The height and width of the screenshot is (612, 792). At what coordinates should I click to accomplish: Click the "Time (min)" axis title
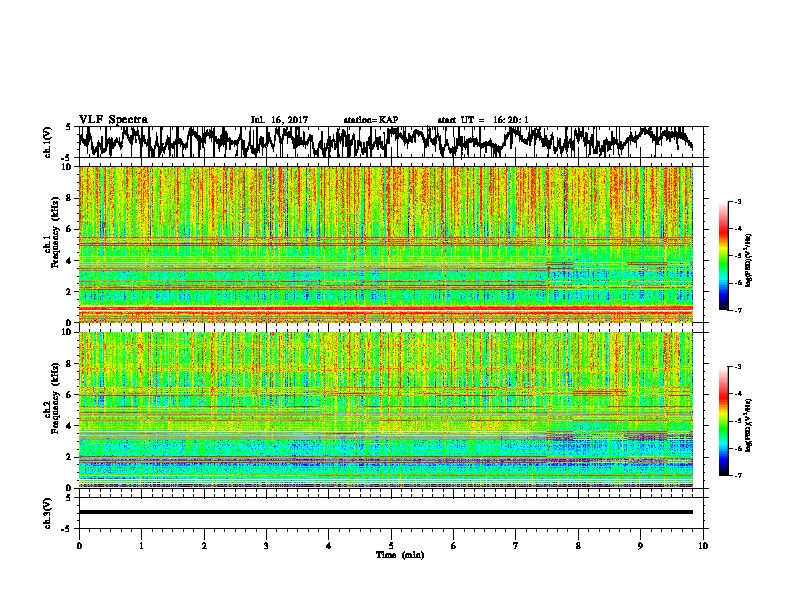click(x=400, y=555)
